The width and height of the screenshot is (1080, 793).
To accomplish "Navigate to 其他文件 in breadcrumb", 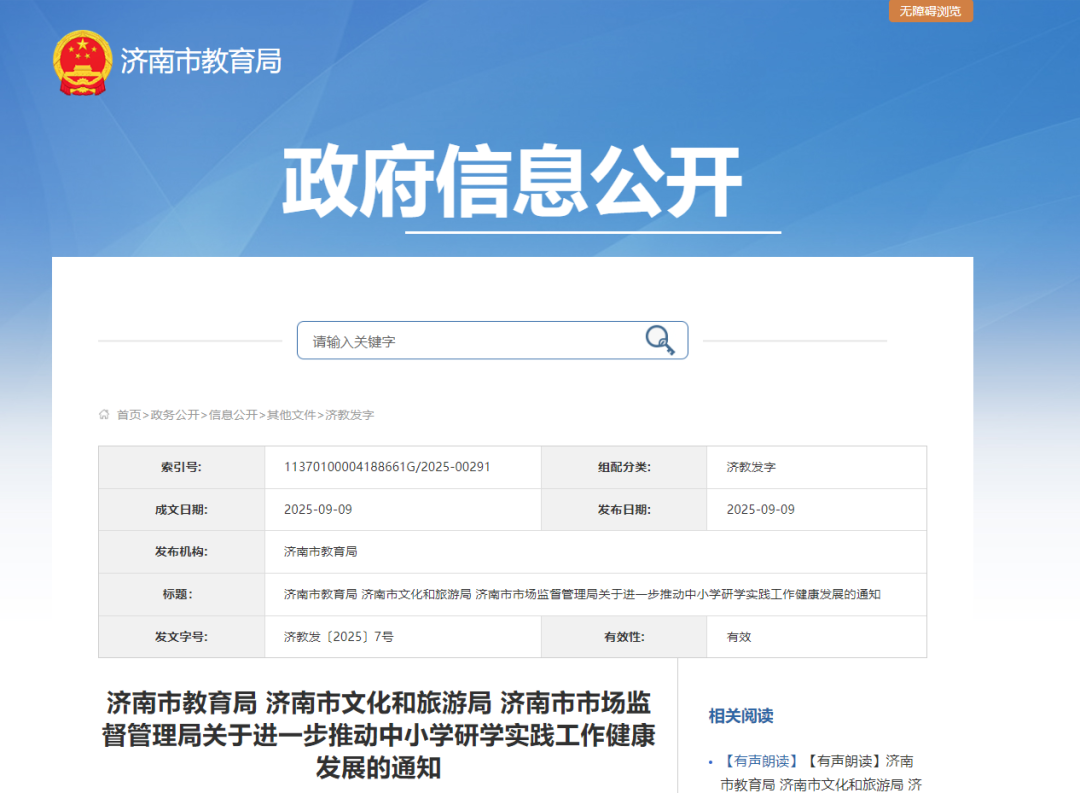I will pyautogui.click(x=291, y=414).
